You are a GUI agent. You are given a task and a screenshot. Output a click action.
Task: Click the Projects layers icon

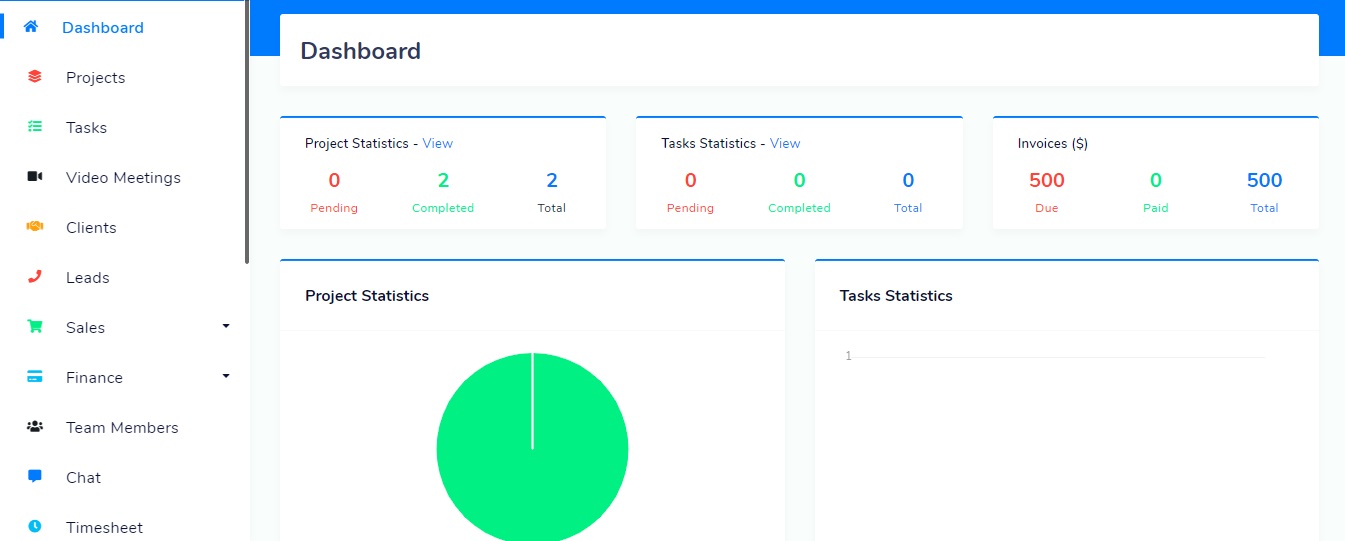35,77
